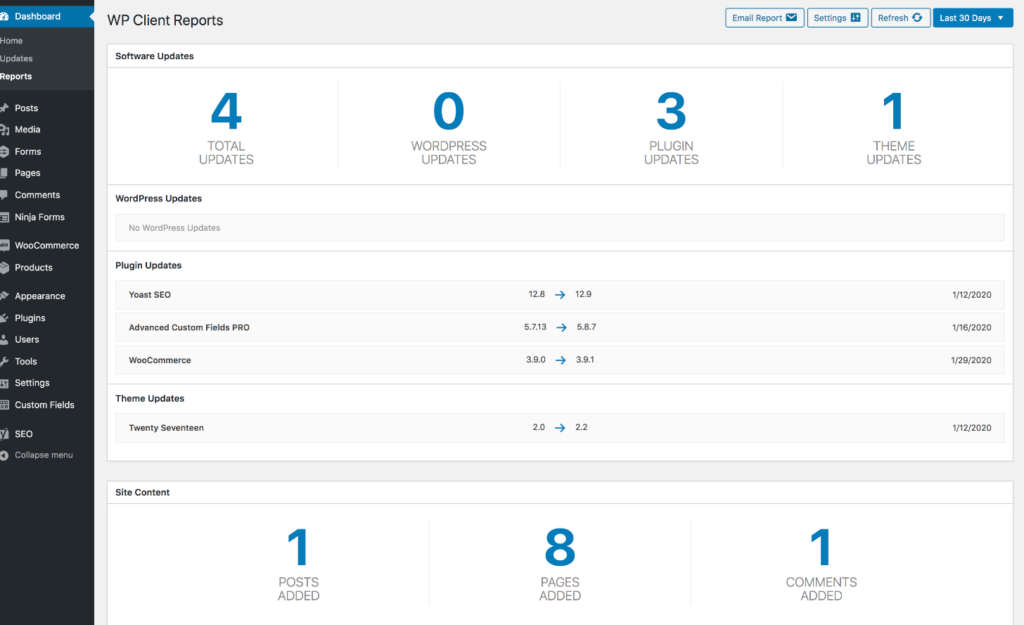Screen dimensions: 1024x625
Task: Click the Users icon in sidebar
Action: point(4,340)
